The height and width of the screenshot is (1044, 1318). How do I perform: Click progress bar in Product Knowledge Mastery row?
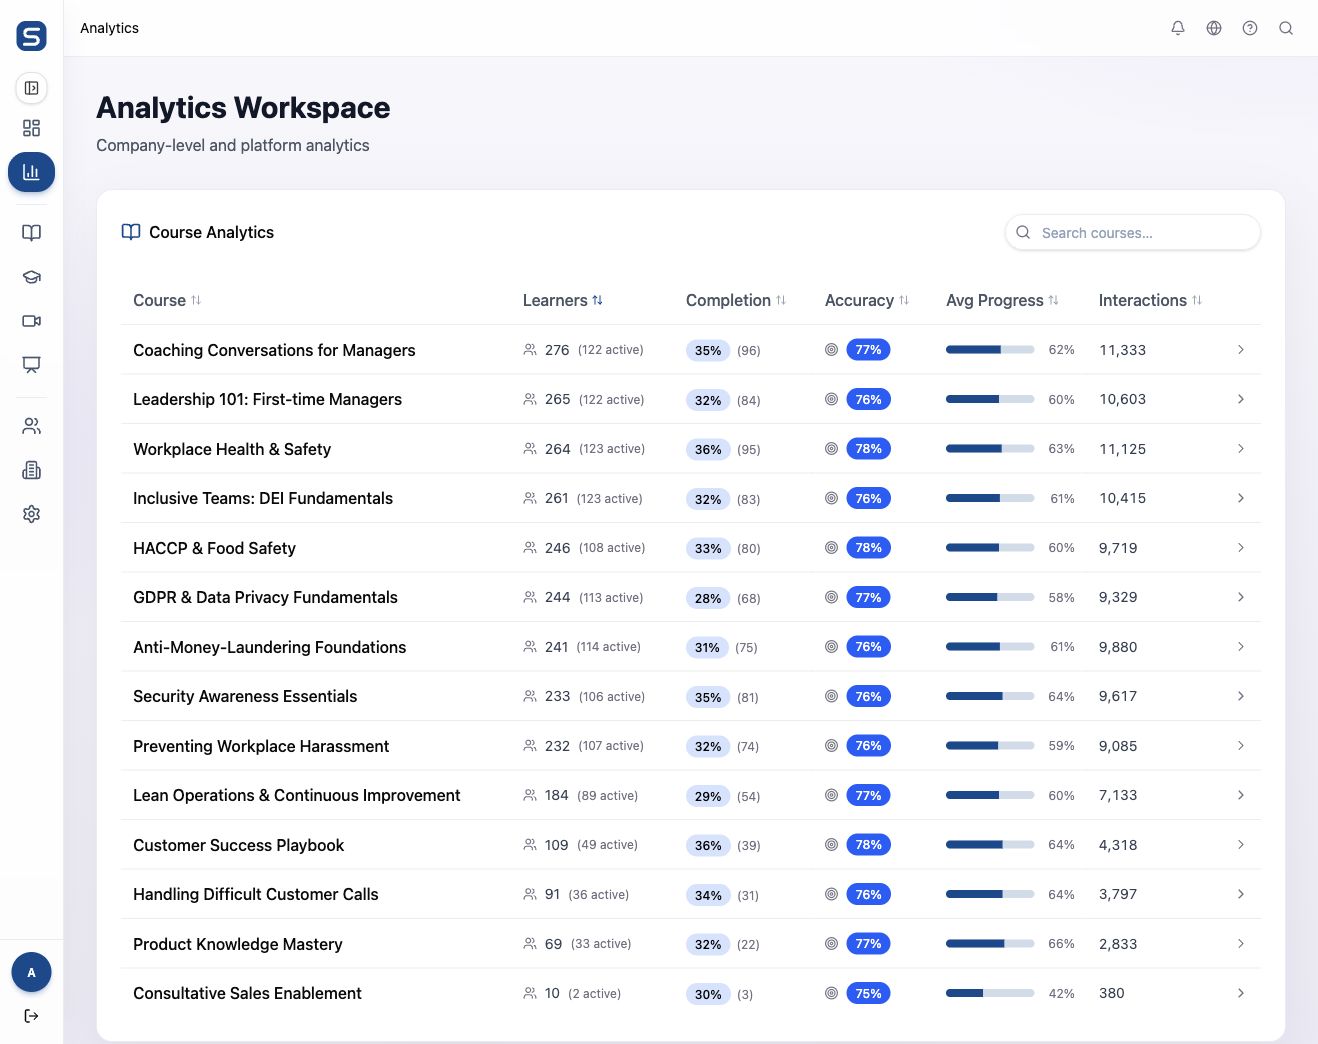tap(990, 944)
